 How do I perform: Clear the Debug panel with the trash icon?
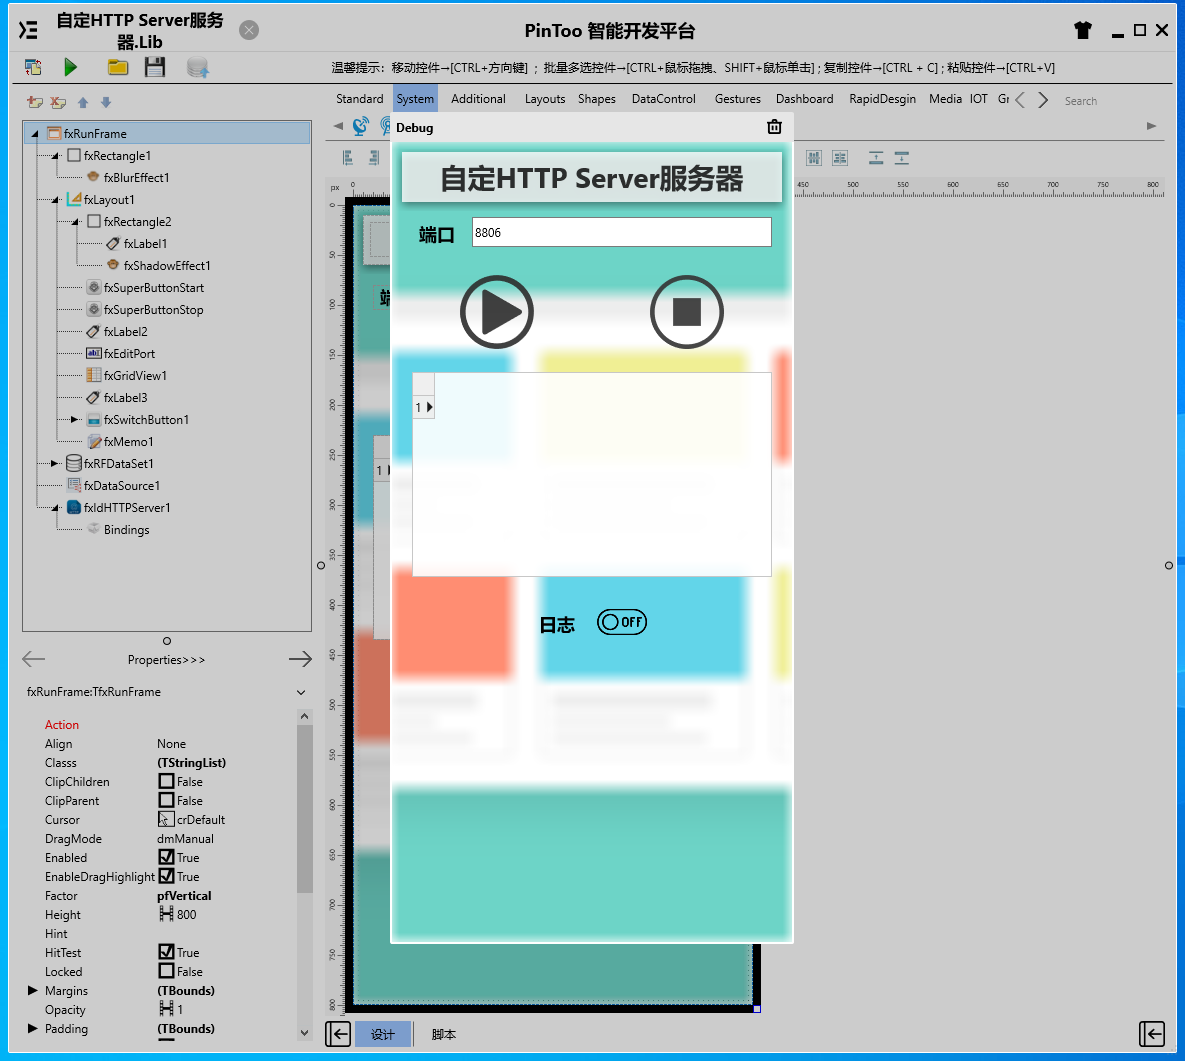coord(775,127)
